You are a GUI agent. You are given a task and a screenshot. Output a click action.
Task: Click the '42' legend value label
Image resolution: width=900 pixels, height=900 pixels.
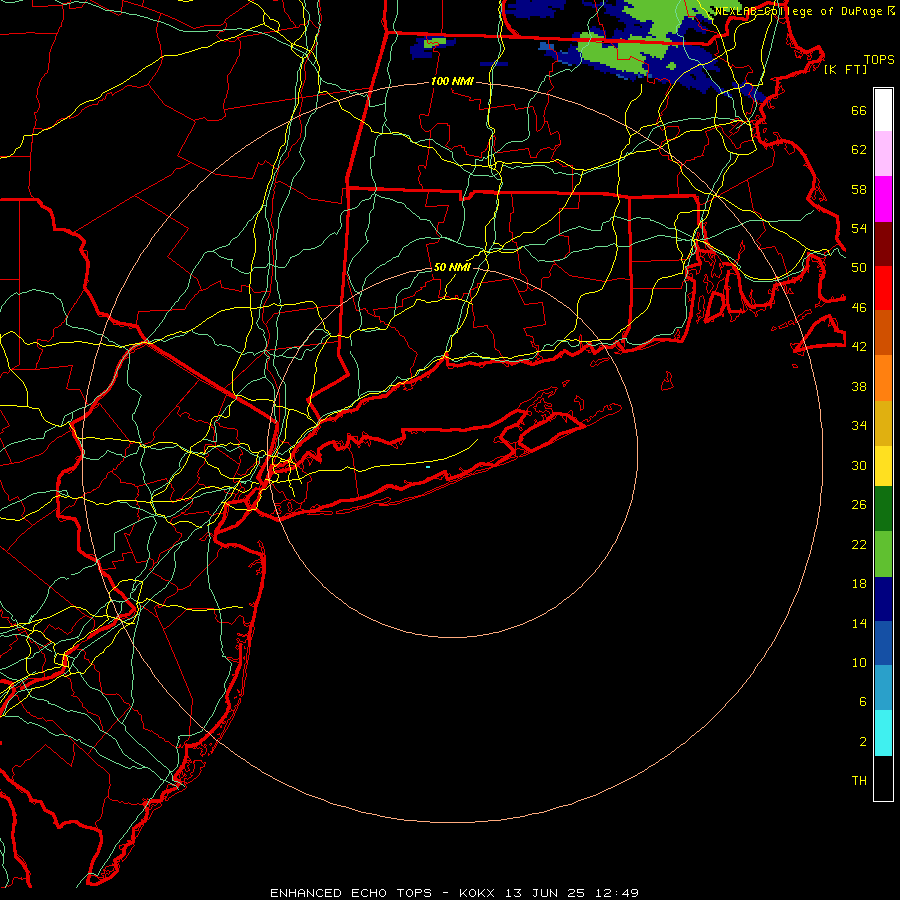(x=859, y=346)
